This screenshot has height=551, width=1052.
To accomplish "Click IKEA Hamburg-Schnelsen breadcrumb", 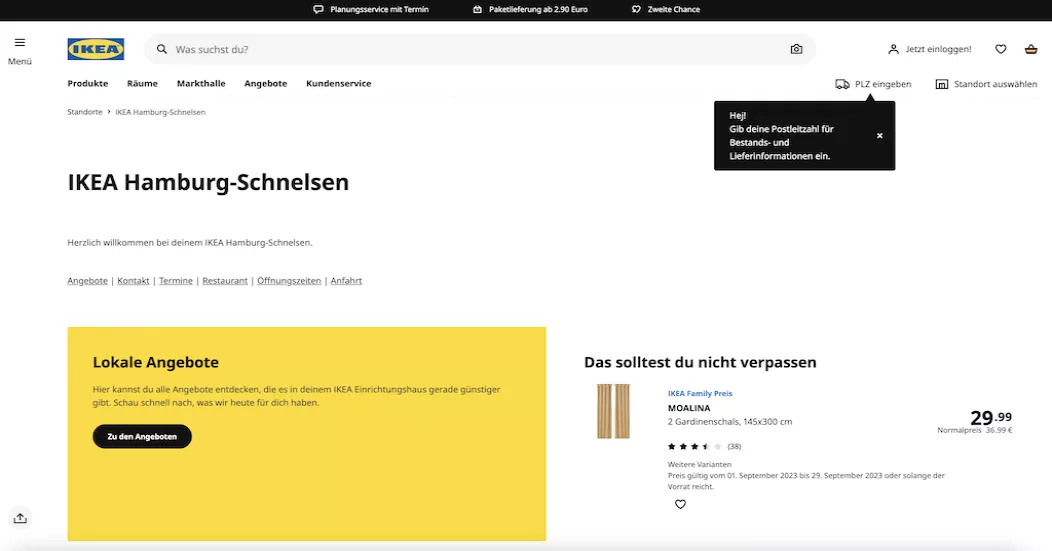I will point(160,112).
